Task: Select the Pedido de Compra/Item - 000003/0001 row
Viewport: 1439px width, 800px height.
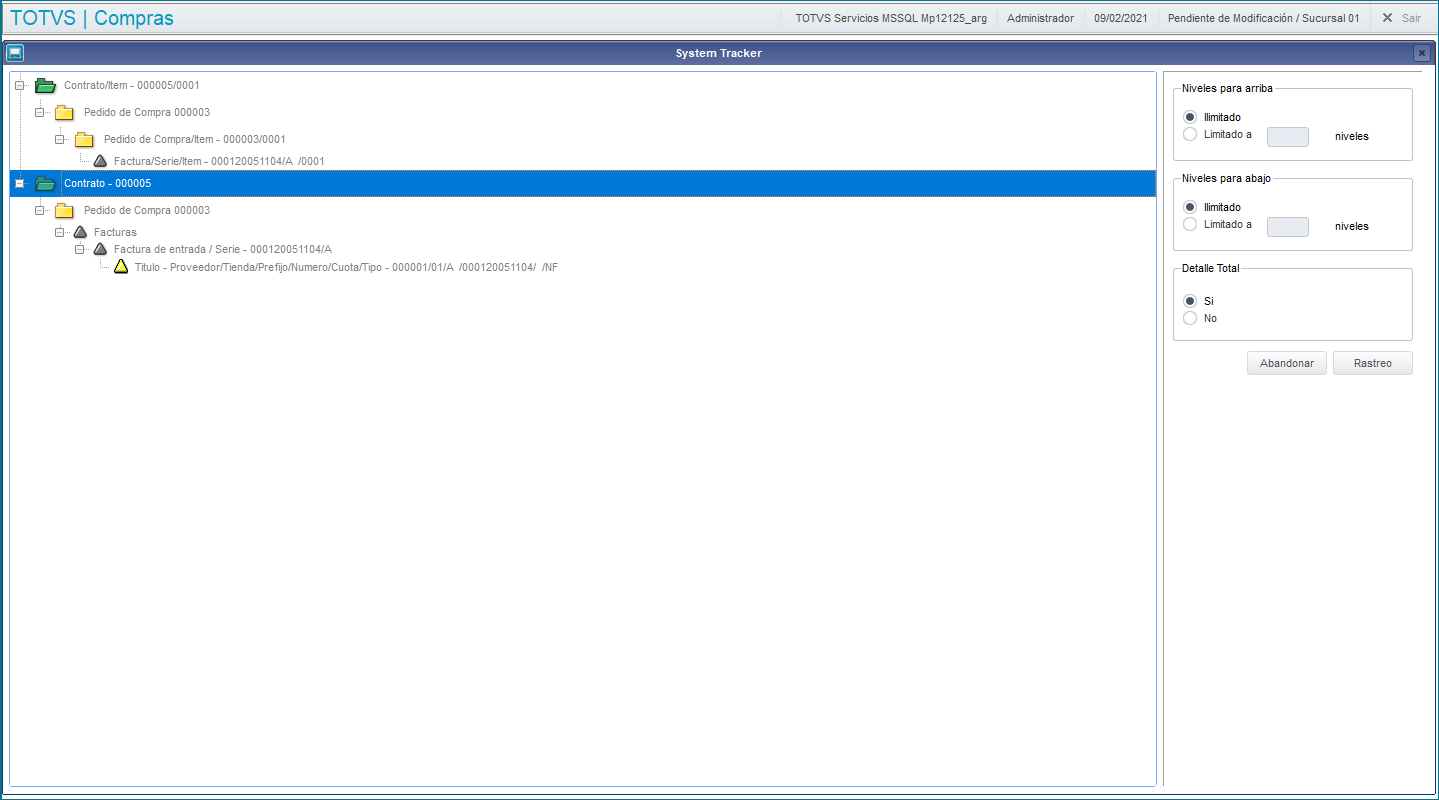Action: 195,140
